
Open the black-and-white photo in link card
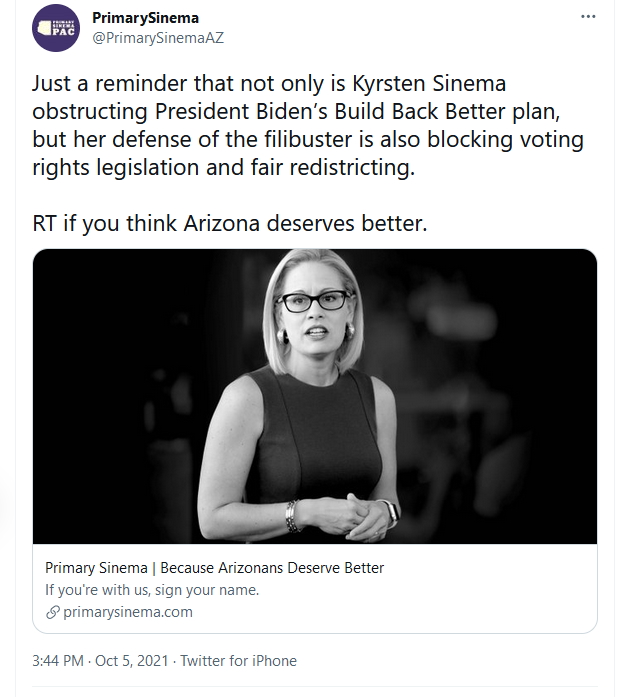tap(315, 396)
